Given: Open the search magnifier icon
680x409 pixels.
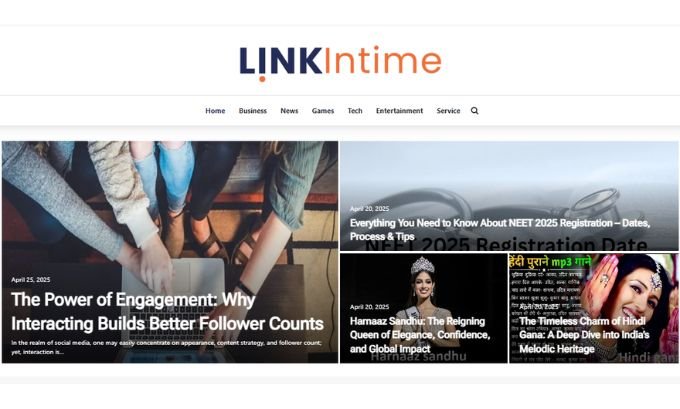Looking at the screenshot, I should (x=474, y=111).
